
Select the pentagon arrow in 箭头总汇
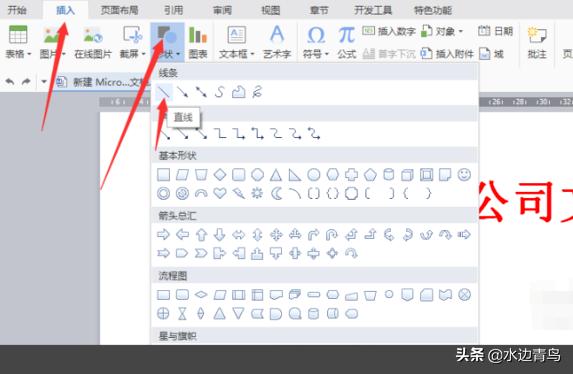click(x=182, y=253)
